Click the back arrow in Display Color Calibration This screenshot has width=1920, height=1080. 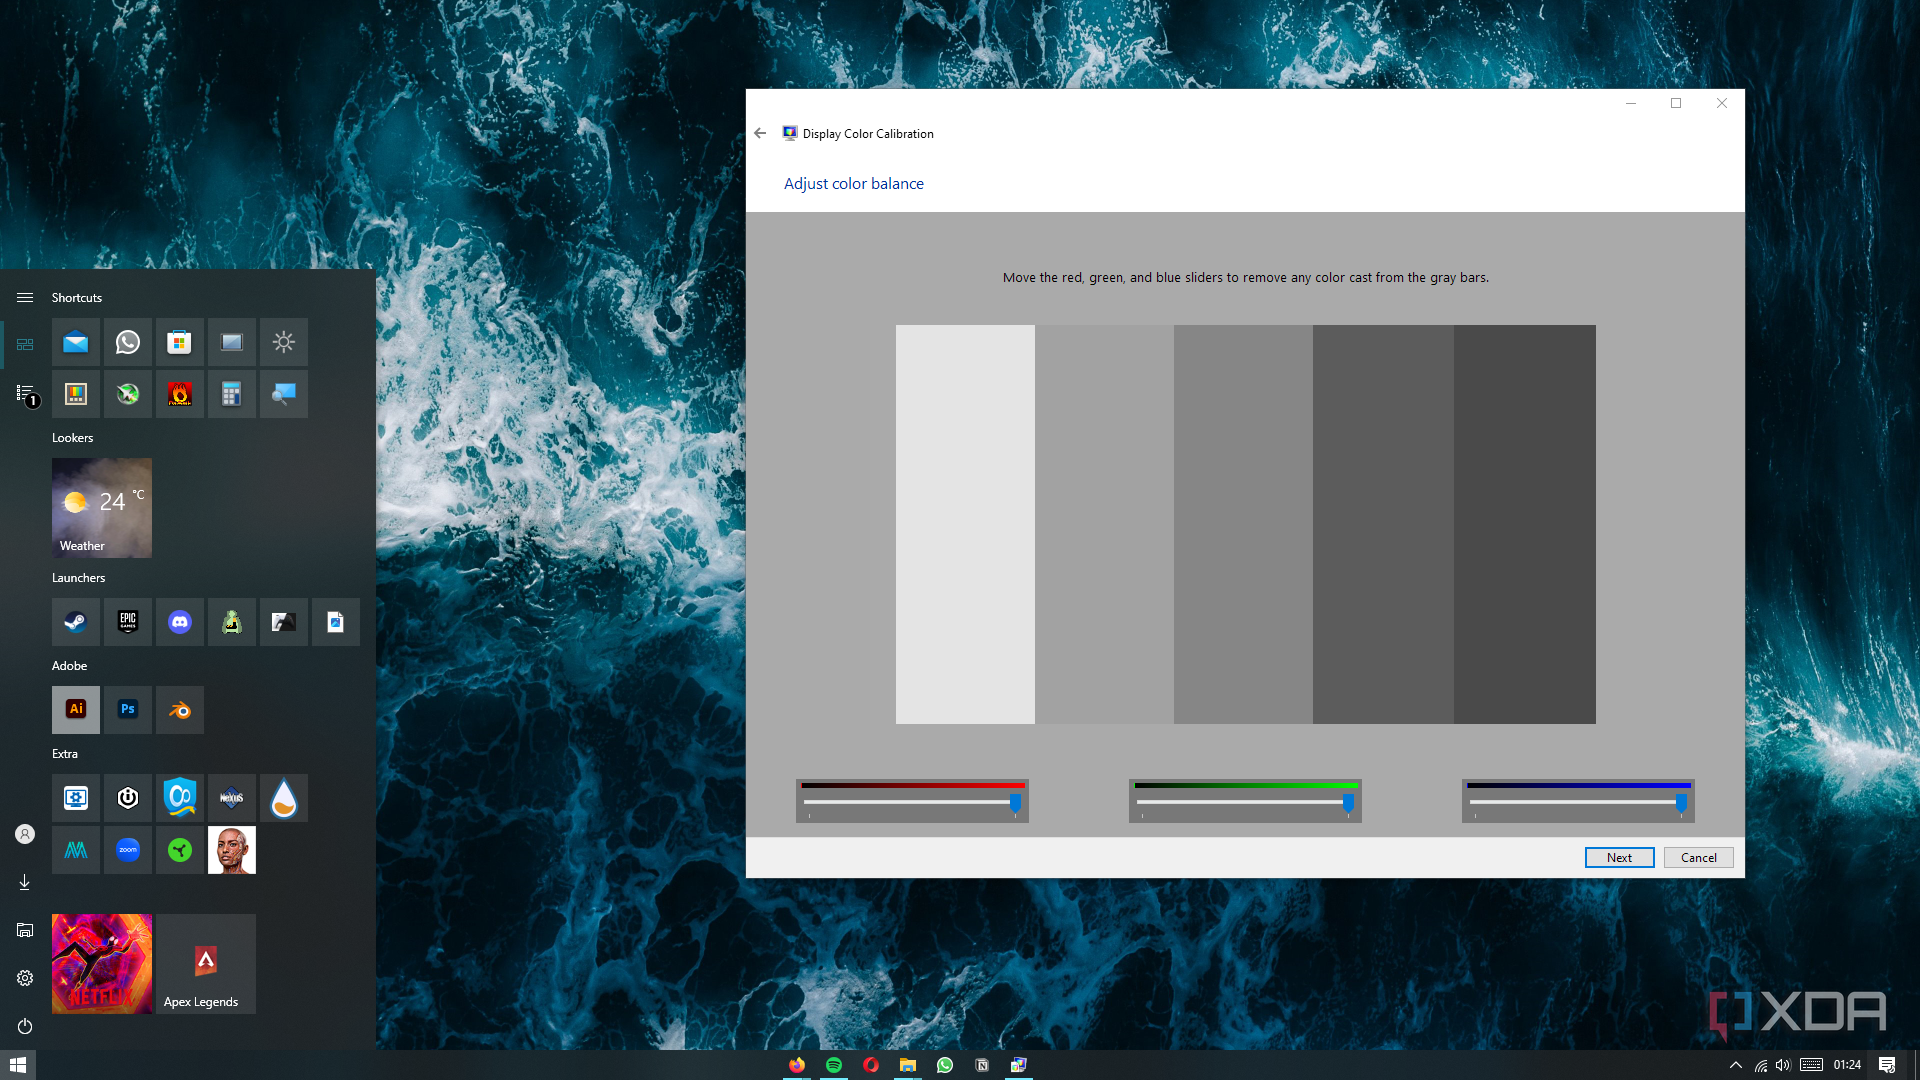pos(760,133)
